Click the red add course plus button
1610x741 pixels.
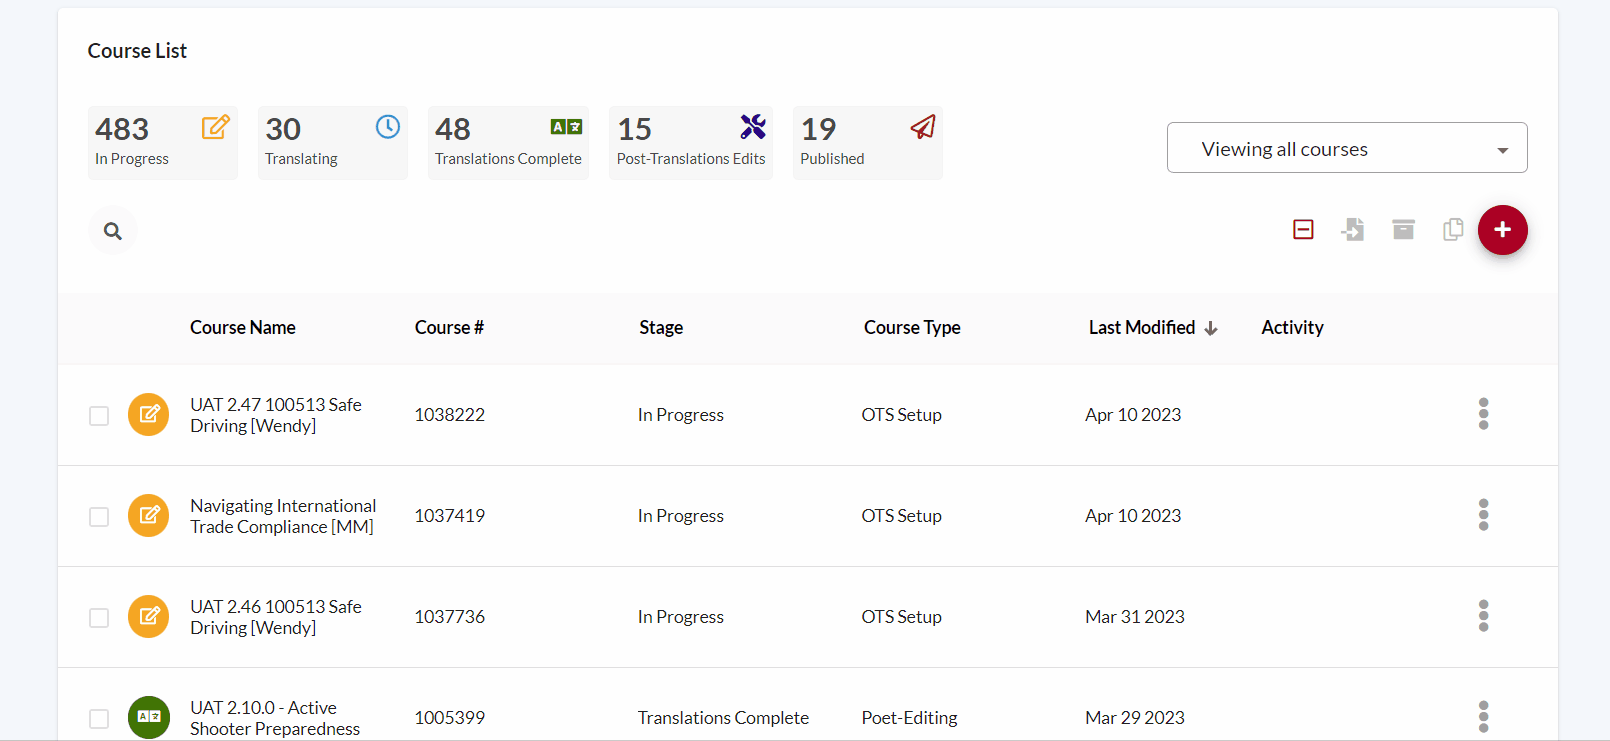coord(1502,230)
